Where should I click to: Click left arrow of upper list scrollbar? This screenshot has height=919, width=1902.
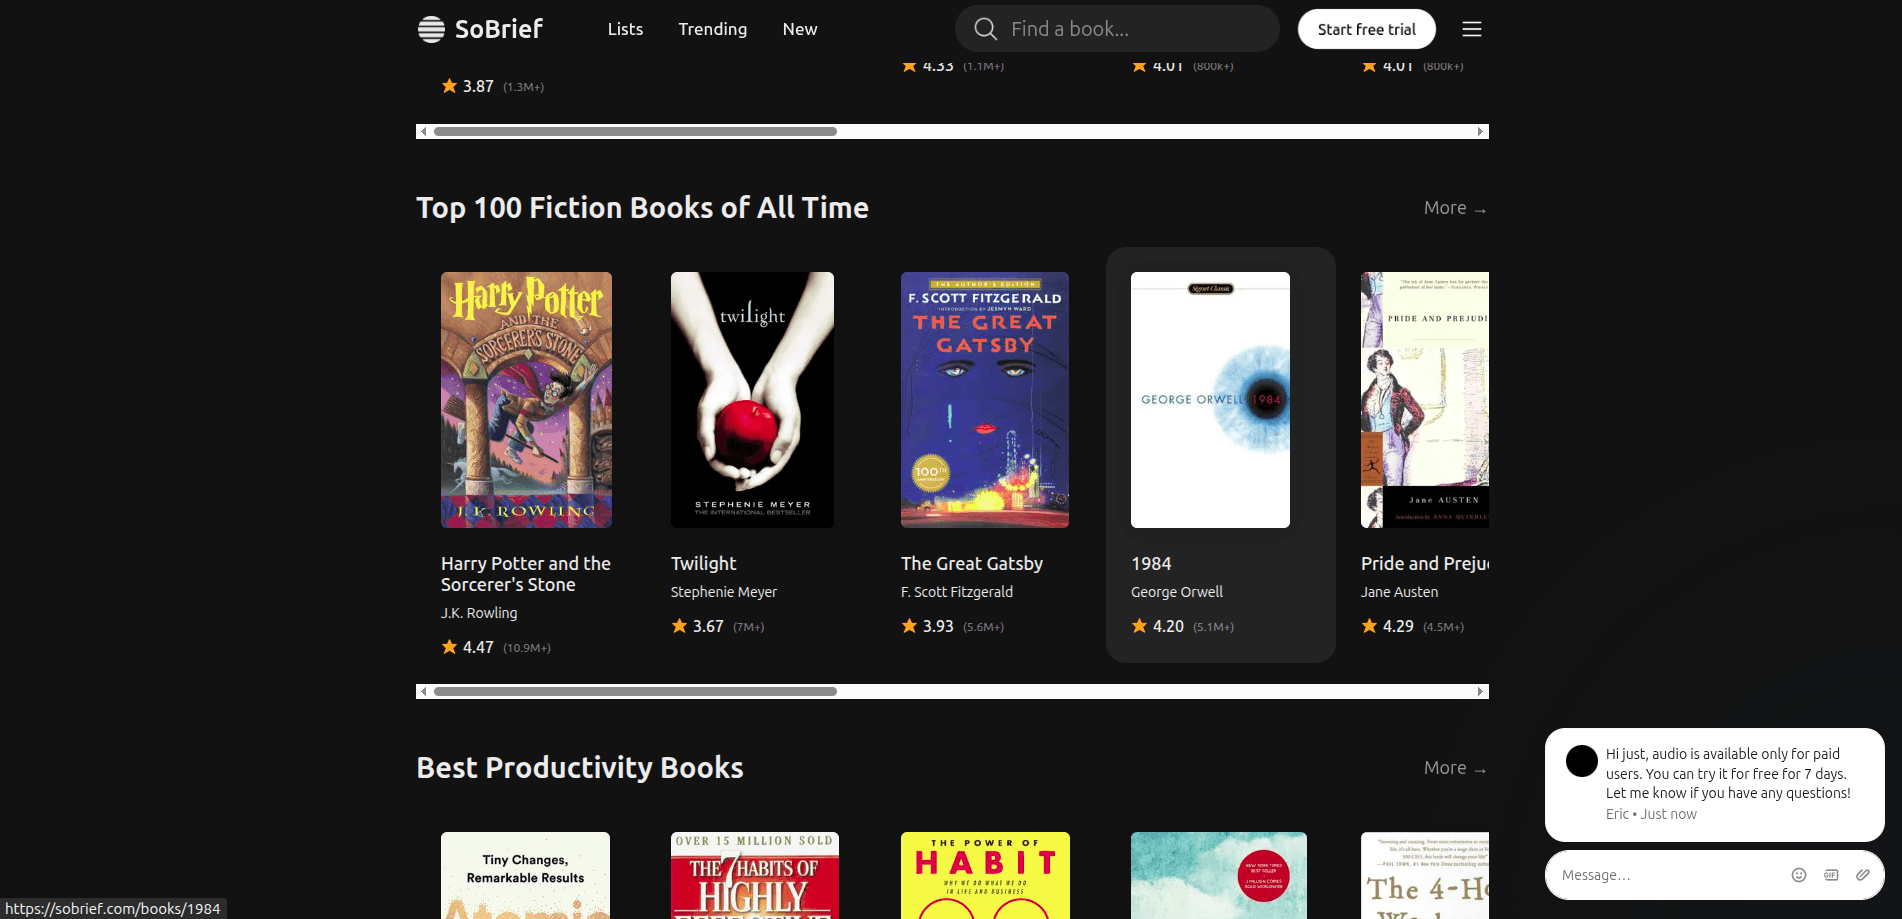pyautogui.click(x=423, y=131)
